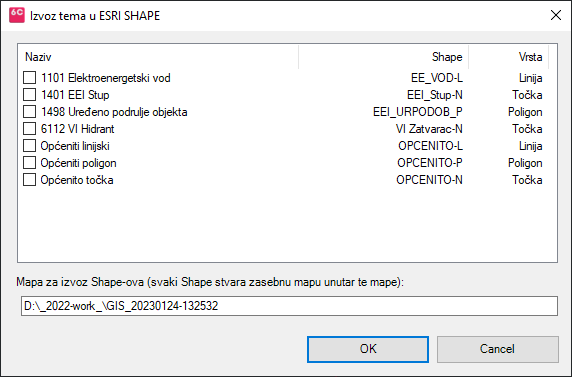Screen dimensions: 572x377
Task: Tick the 1401 EEI Stup checkbox
Action: 30,95
